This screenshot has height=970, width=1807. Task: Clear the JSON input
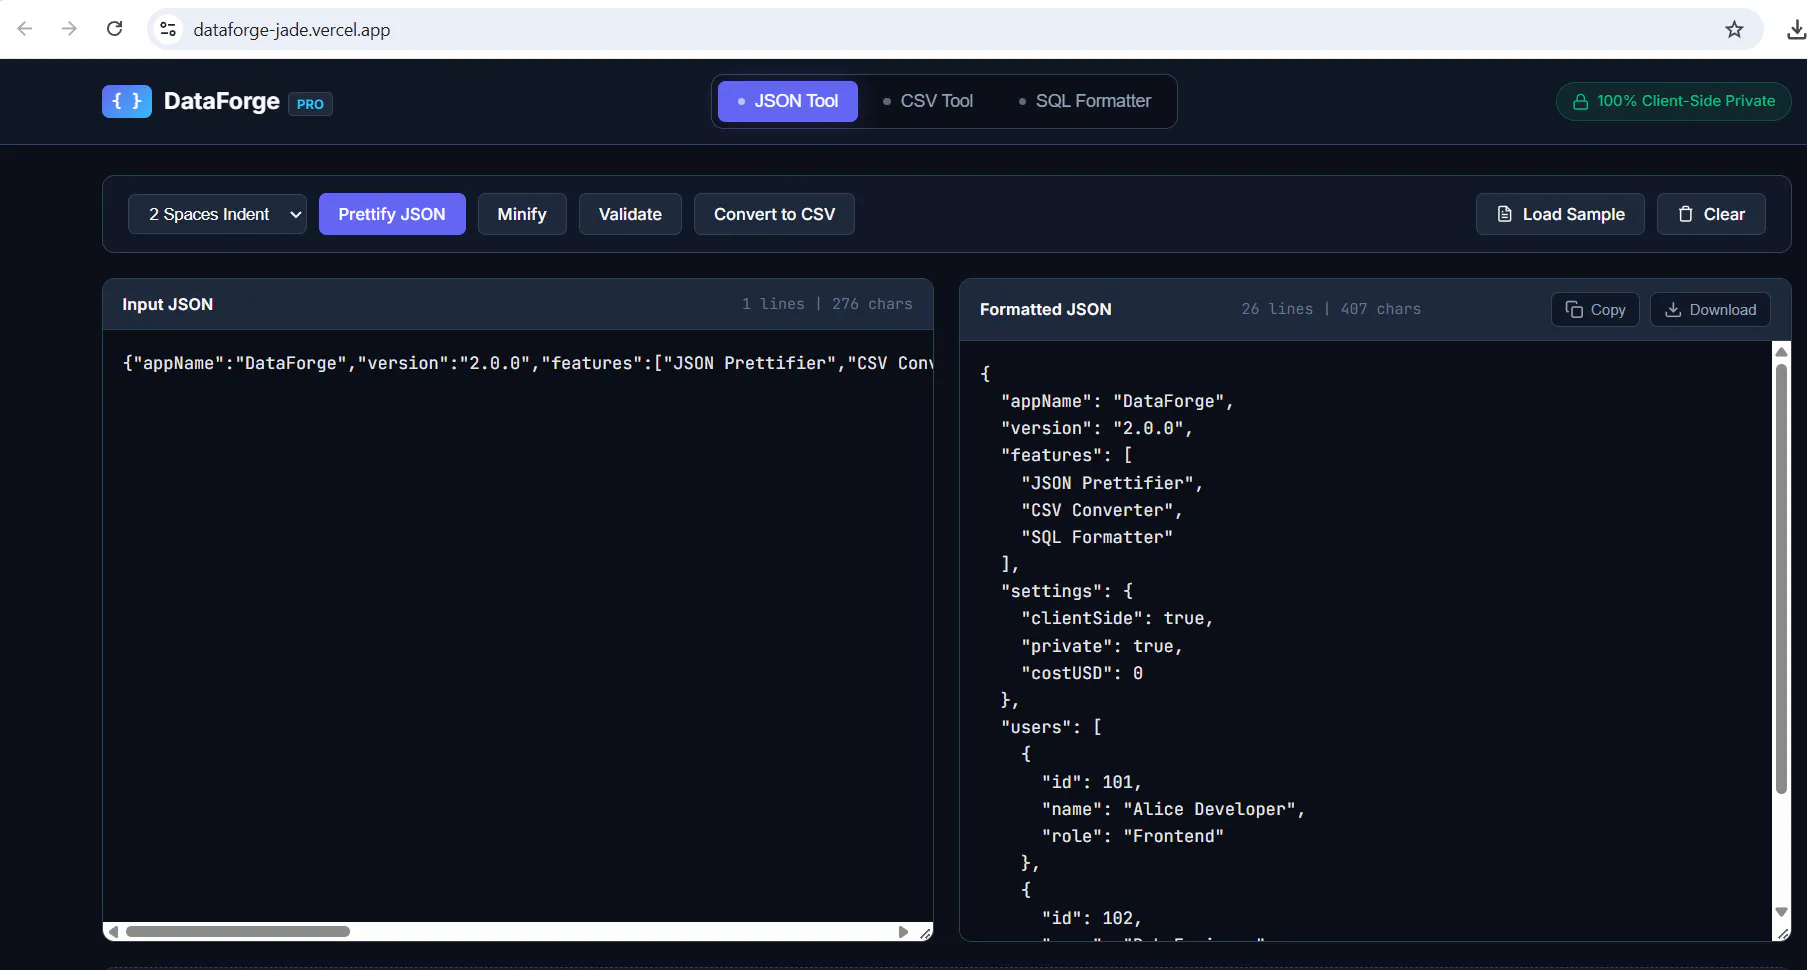point(1711,214)
